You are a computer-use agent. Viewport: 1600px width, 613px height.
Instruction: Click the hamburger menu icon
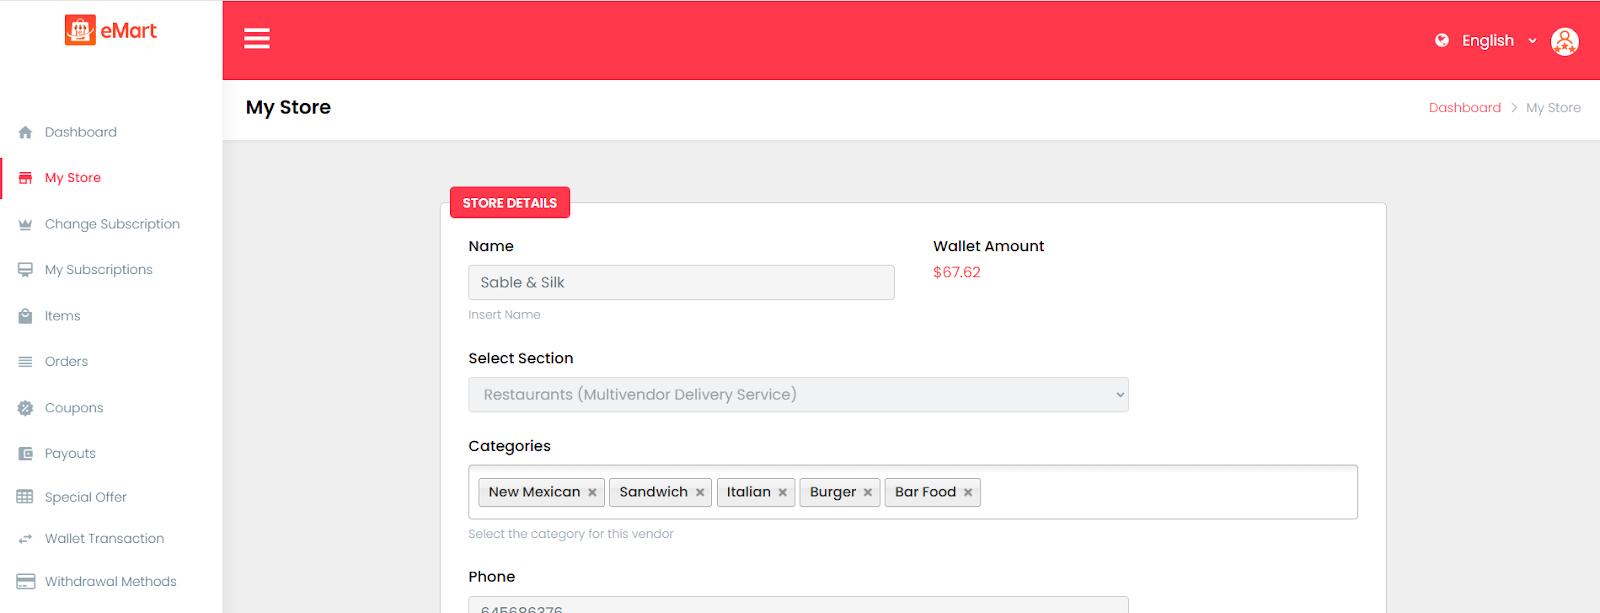(257, 38)
